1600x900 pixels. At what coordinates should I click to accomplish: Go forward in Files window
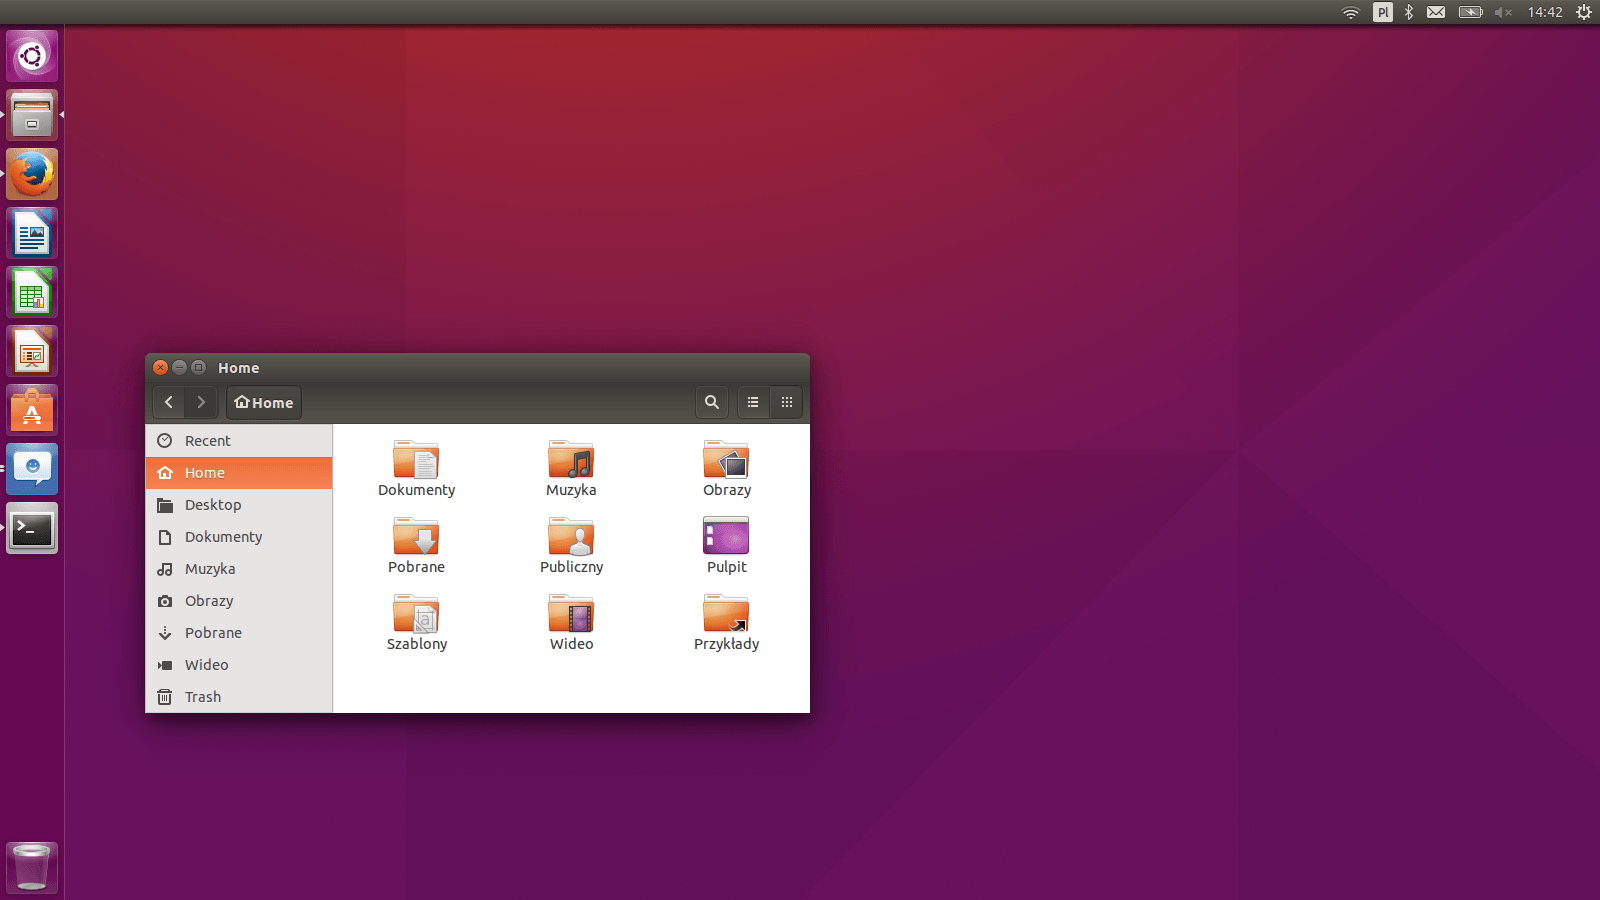pos(201,402)
